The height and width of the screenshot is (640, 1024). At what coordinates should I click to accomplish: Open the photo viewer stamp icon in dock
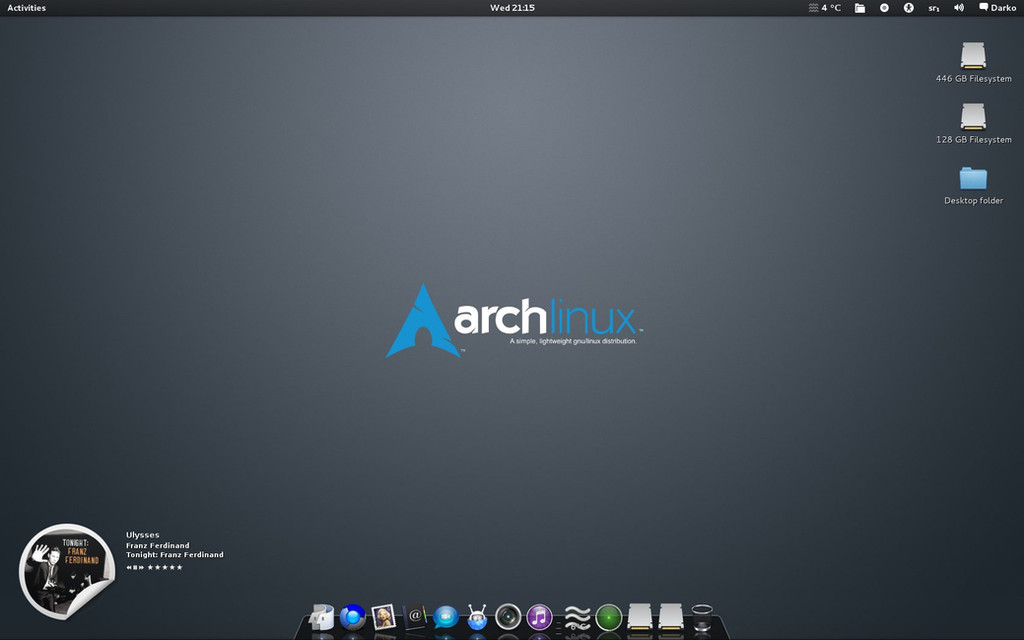pyautogui.click(x=383, y=617)
